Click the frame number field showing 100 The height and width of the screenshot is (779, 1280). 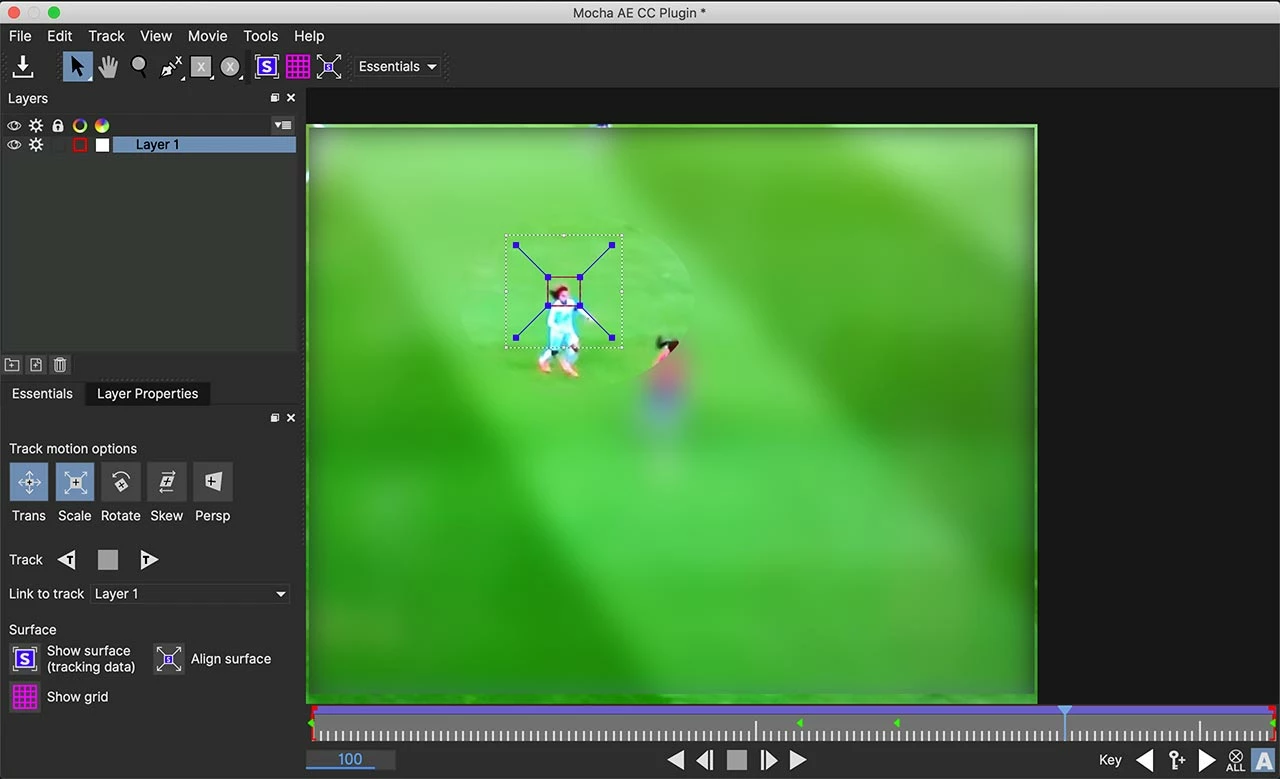pyautogui.click(x=350, y=759)
